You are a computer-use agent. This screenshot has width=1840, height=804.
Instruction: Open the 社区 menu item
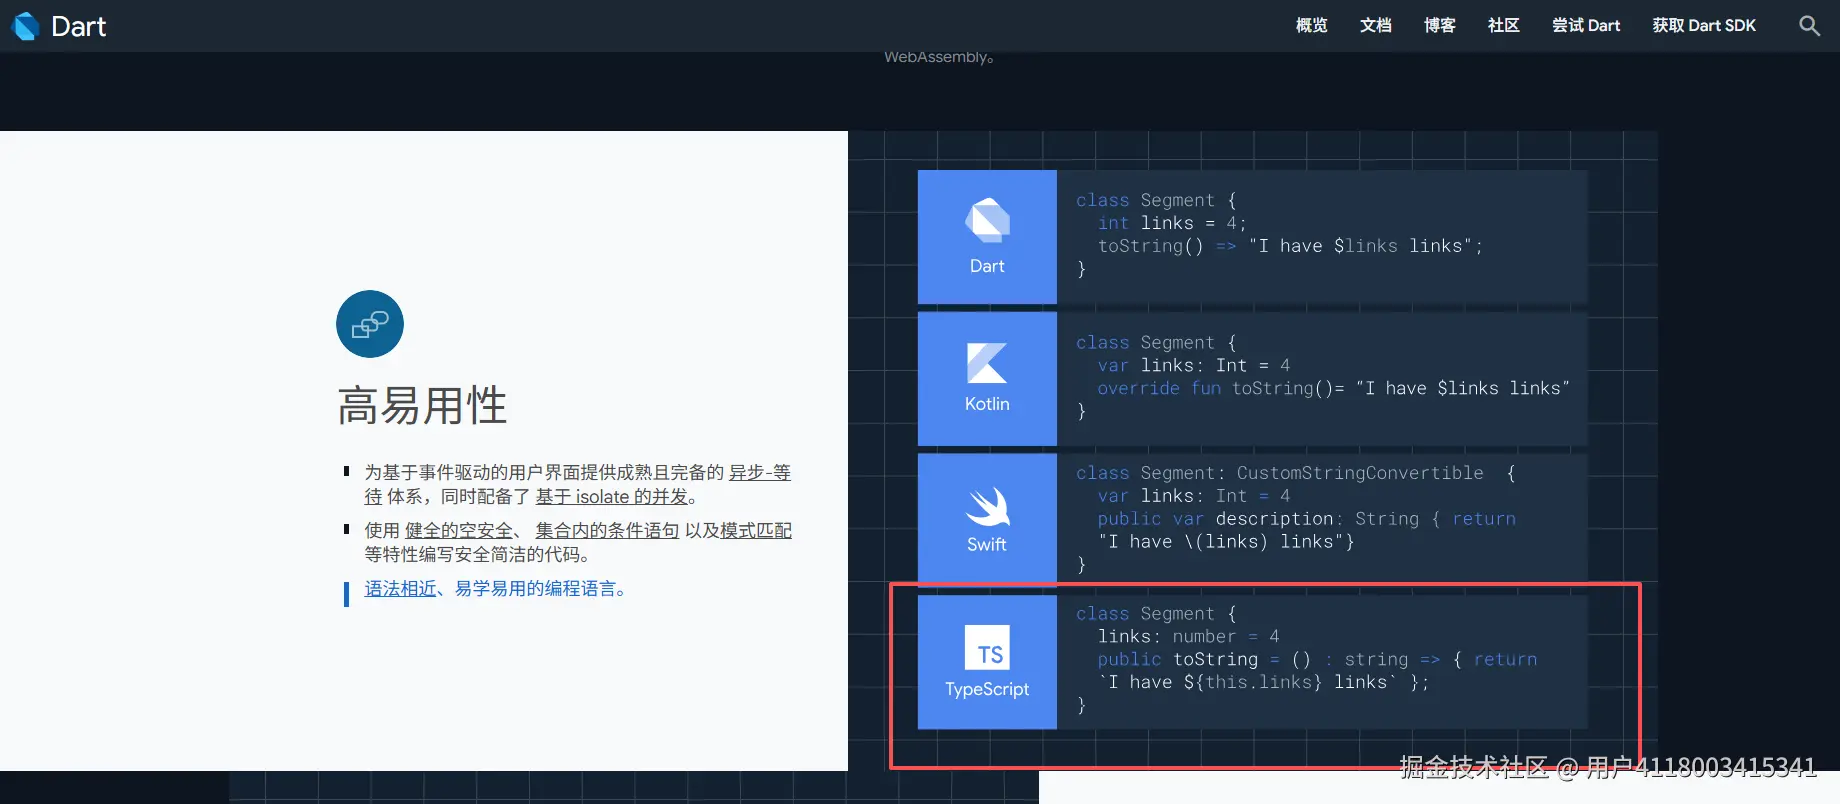click(1504, 26)
